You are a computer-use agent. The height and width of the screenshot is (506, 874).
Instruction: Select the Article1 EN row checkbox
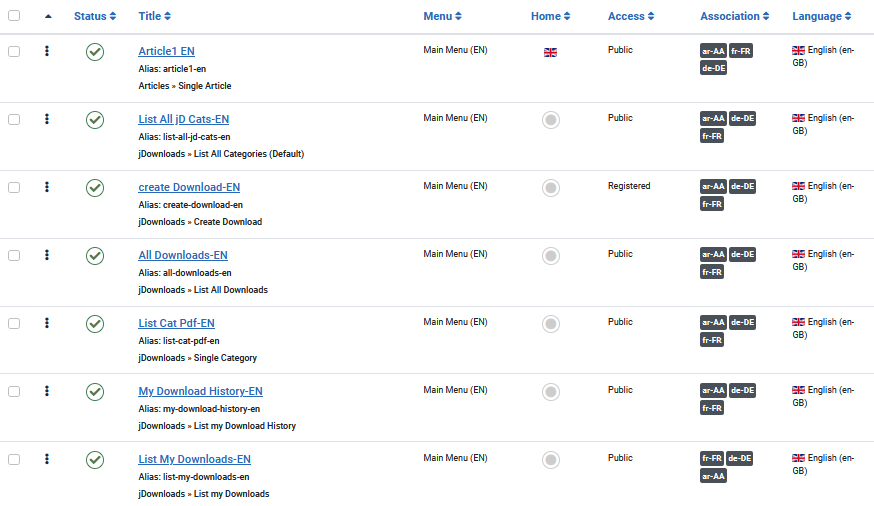(x=14, y=52)
